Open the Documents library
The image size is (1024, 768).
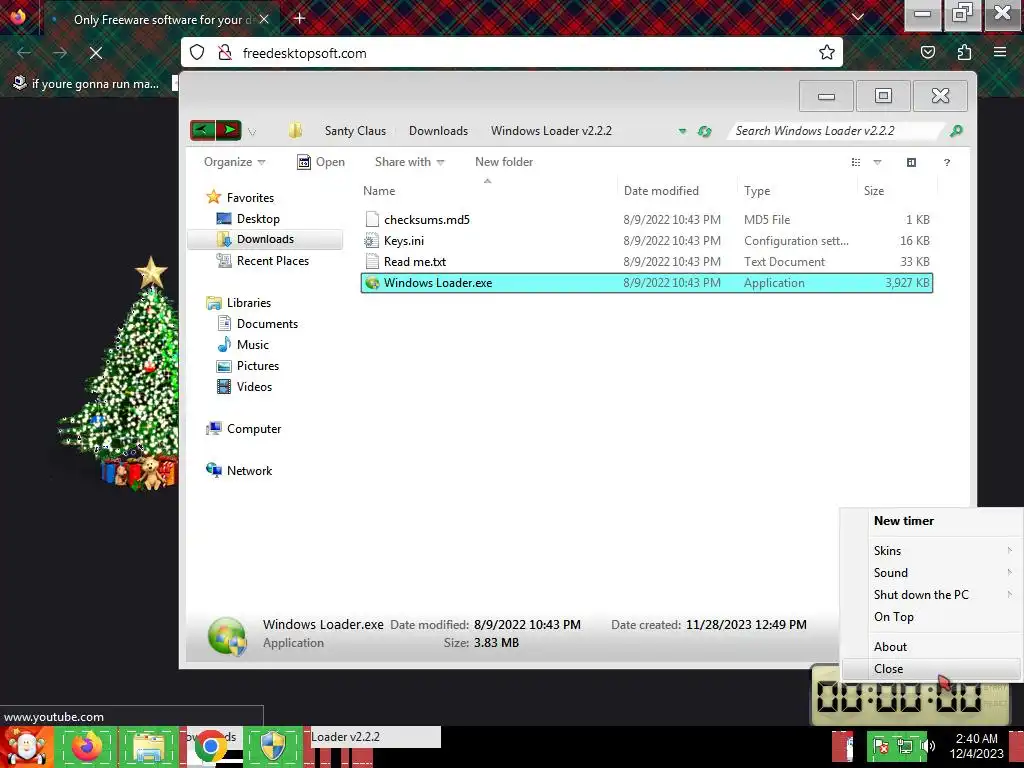coord(267,323)
